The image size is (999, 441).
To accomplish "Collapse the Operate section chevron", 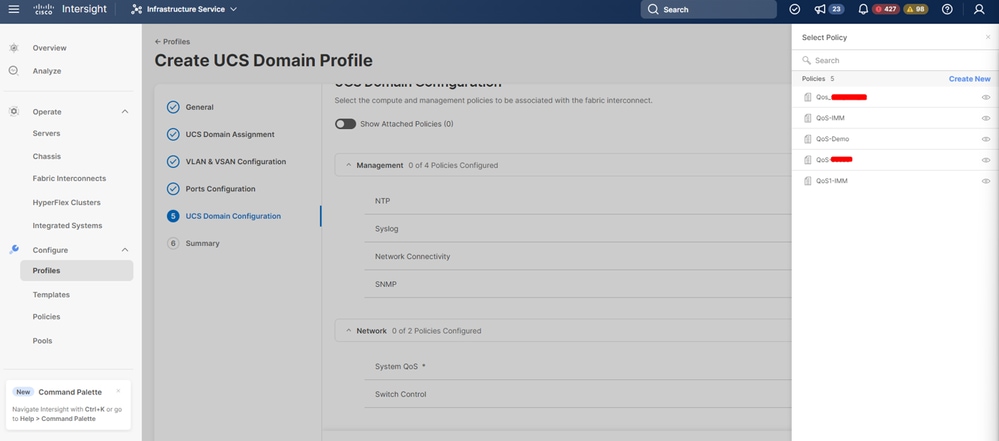I will coord(125,112).
